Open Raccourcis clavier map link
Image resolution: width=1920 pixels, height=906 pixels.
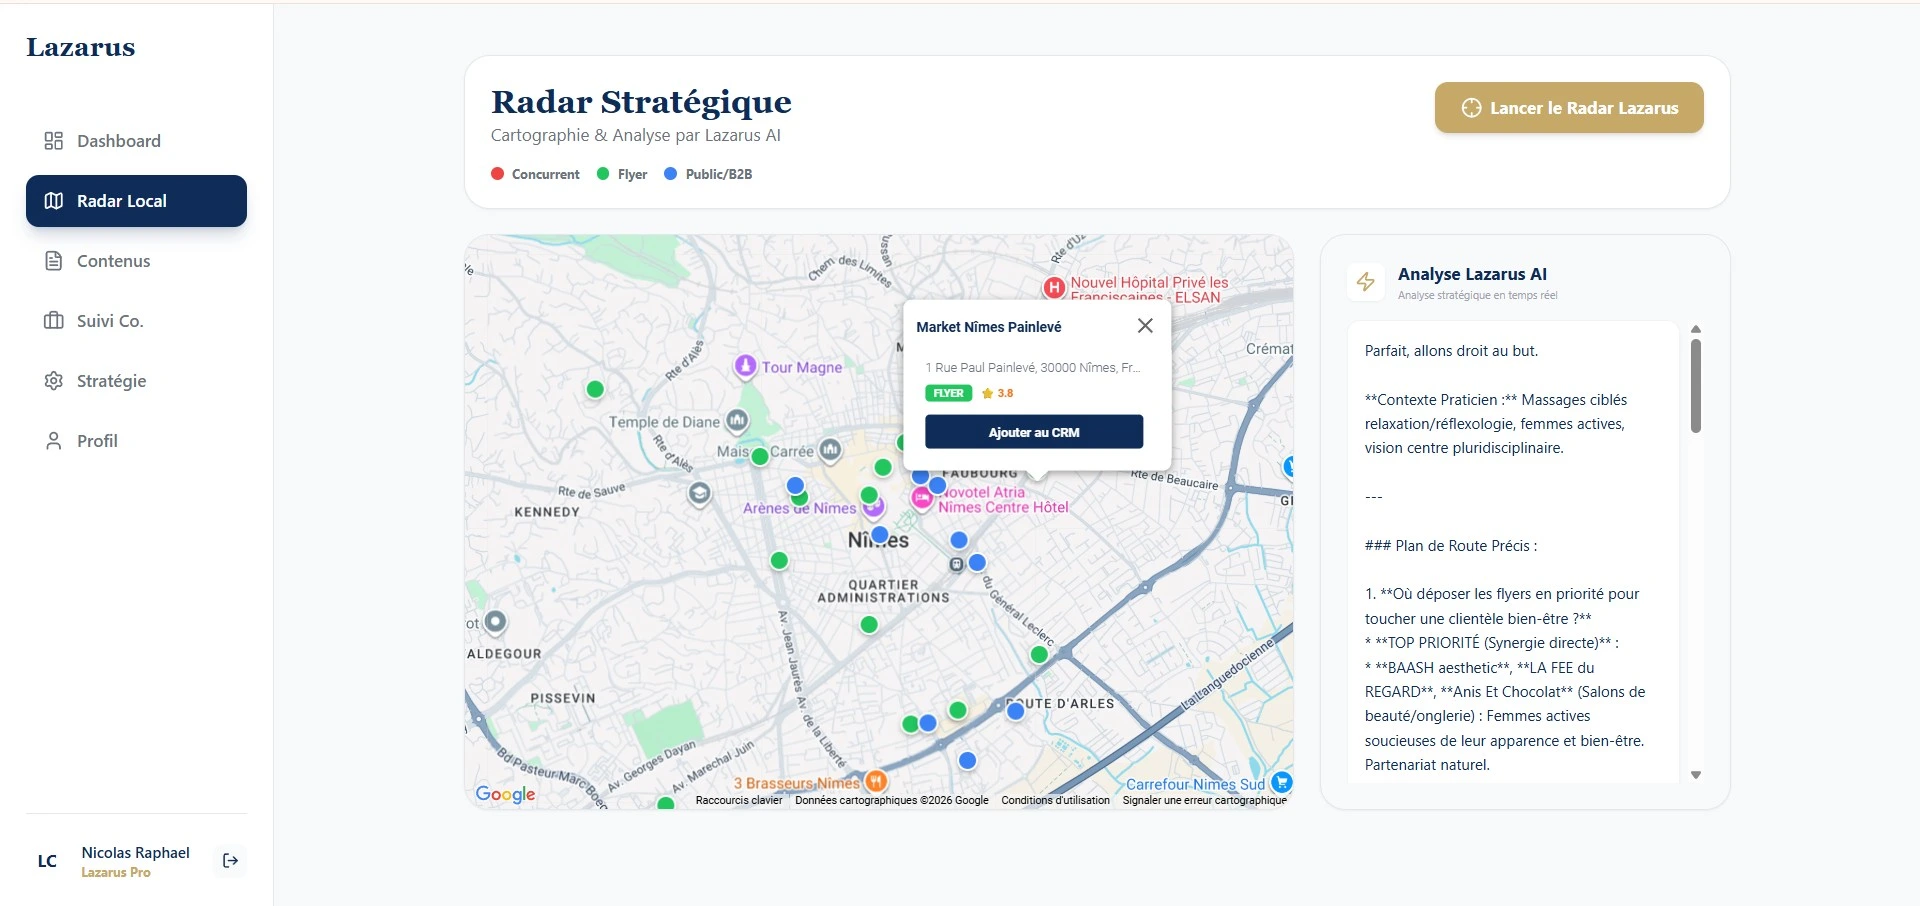[x=739, y=800]
